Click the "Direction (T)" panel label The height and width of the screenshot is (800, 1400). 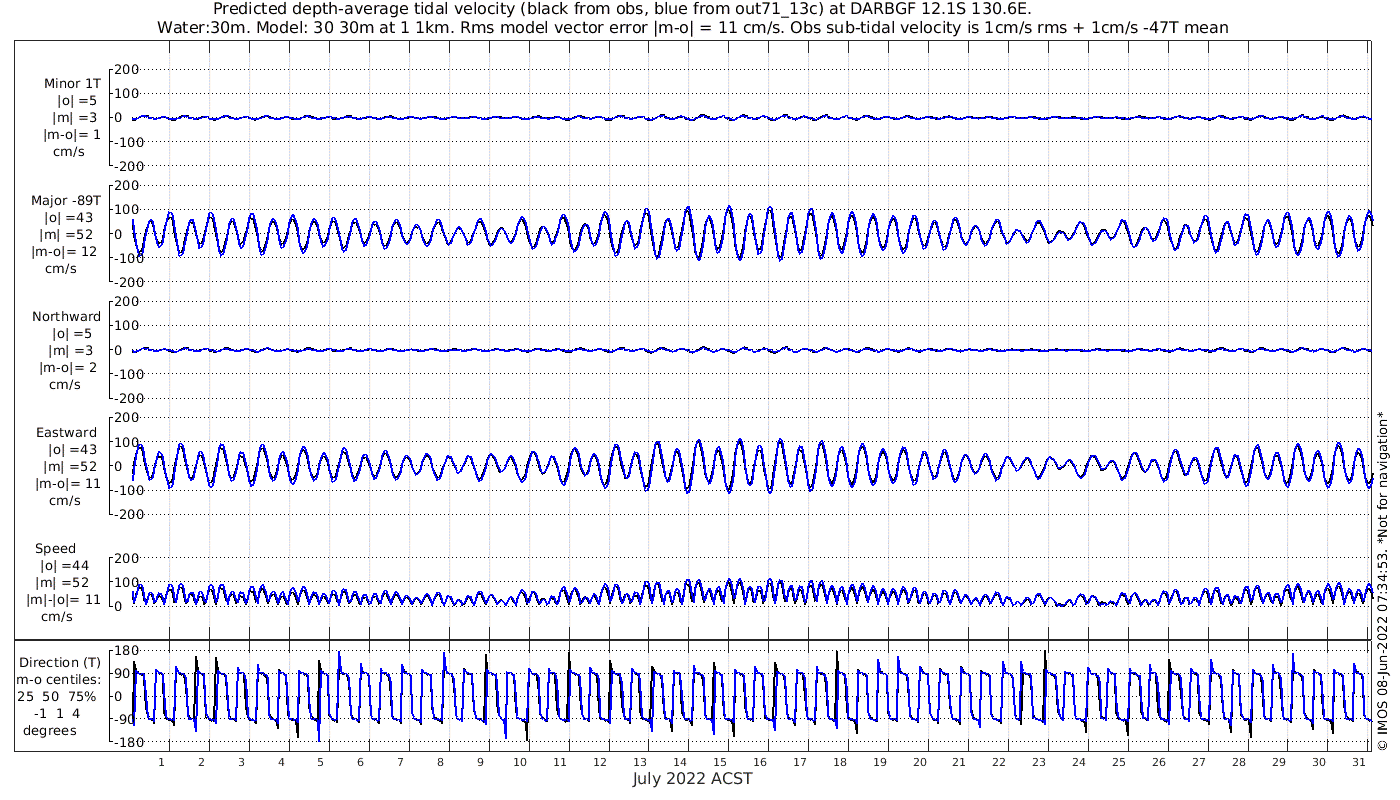coord(60,662)
